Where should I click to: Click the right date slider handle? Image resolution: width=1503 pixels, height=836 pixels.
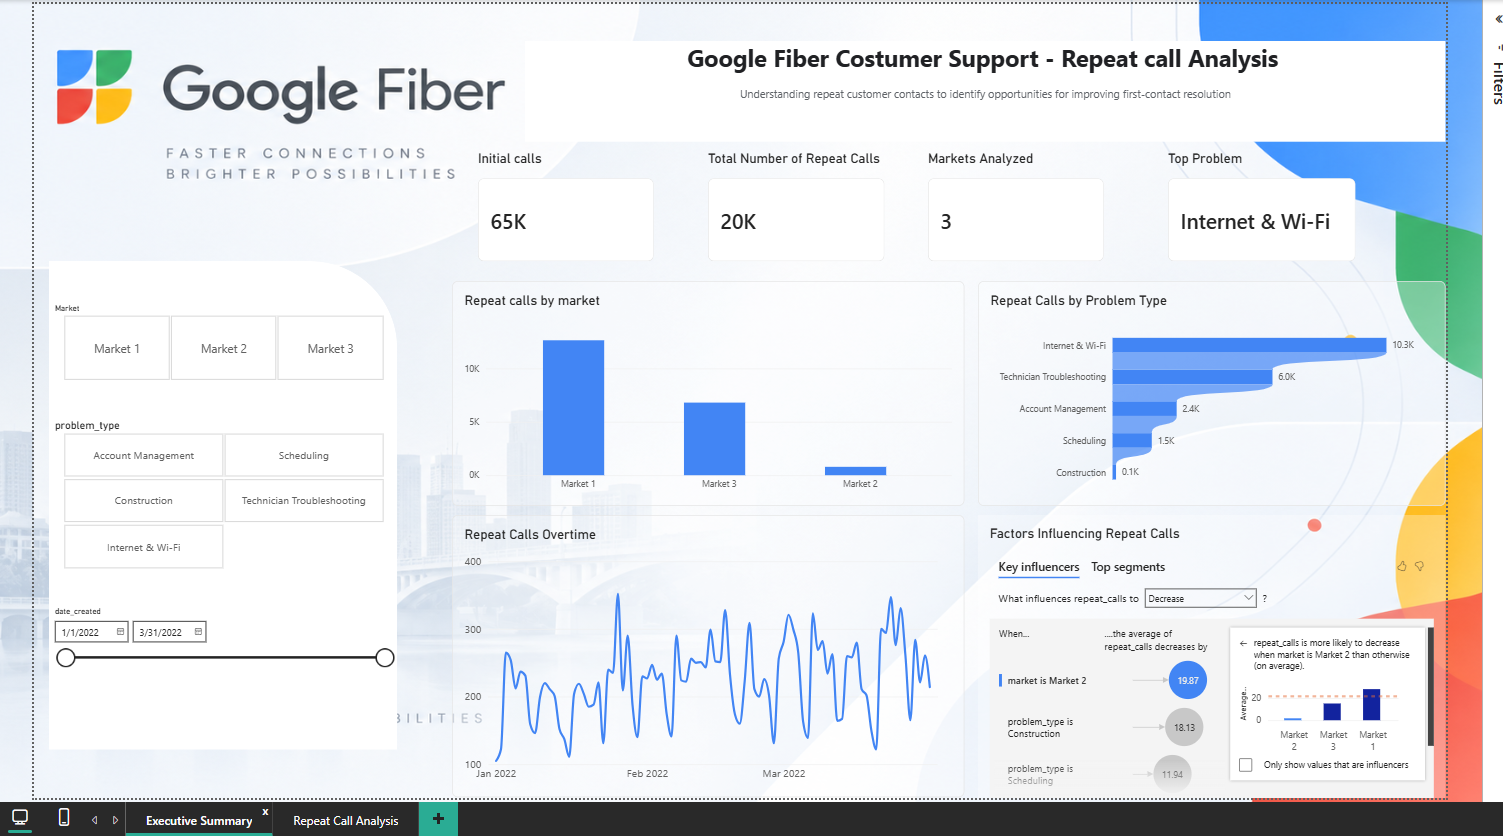[385, 657]
